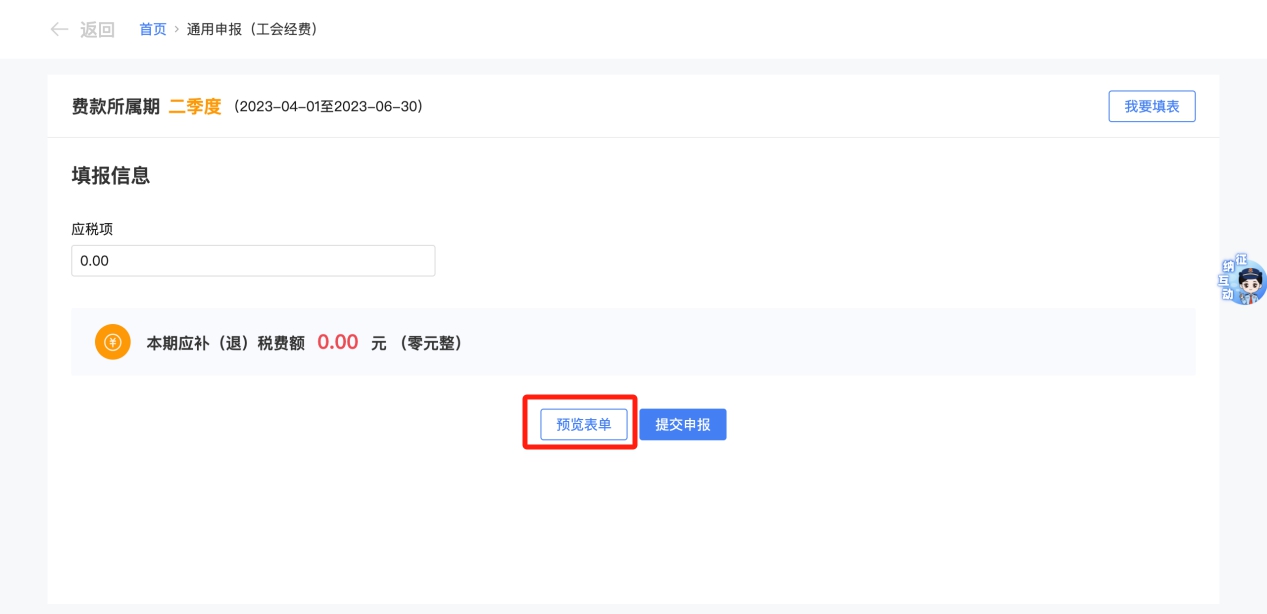Click the （零元整）amount in words

click(x=429, y=343)
